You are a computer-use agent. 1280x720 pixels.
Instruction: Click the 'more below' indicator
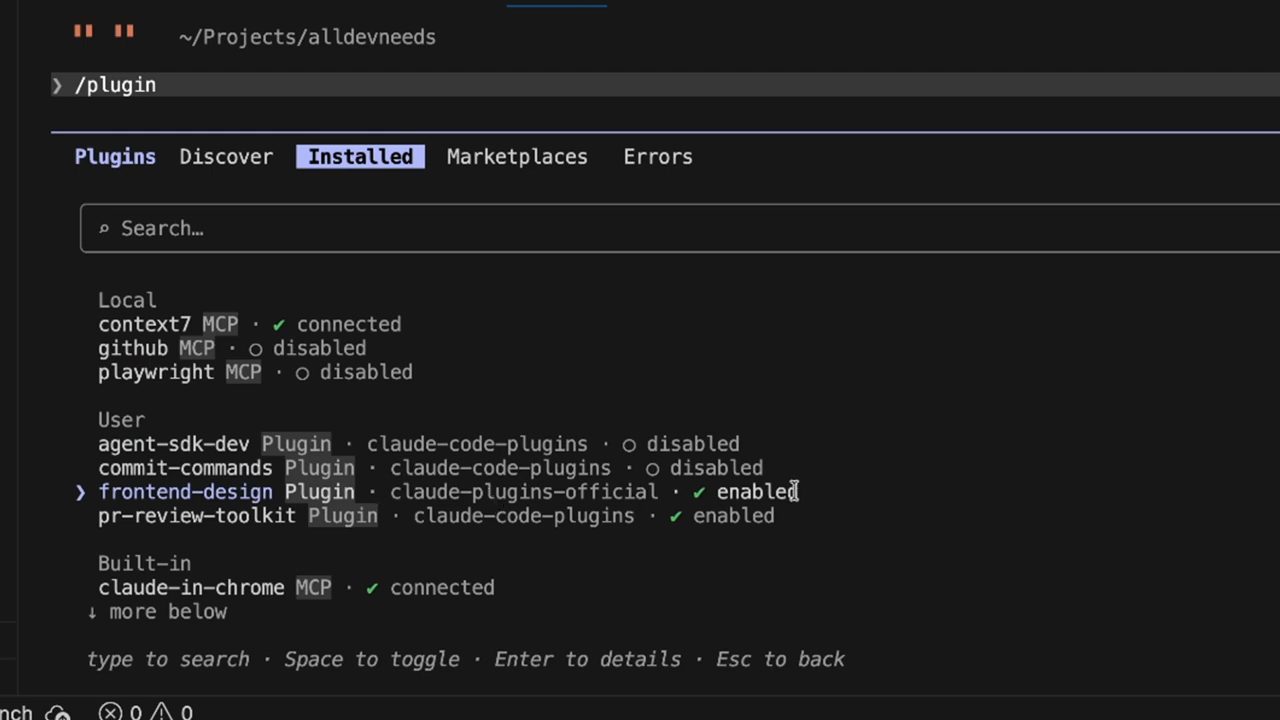point(157,612)
